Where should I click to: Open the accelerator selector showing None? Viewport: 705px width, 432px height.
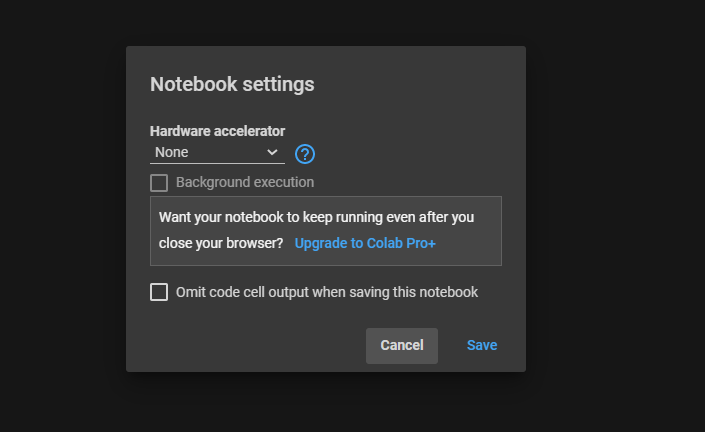208,153
